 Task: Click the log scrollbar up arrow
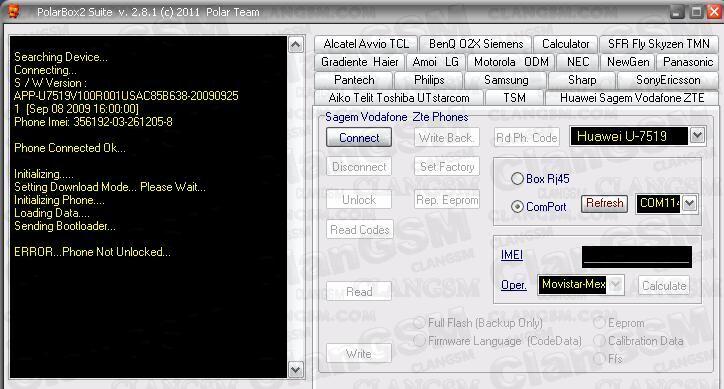[296, 45]
